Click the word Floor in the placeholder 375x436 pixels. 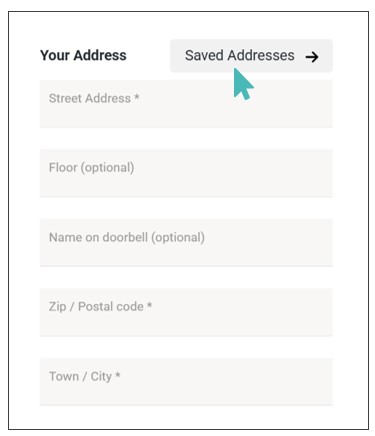pos(63,167)
